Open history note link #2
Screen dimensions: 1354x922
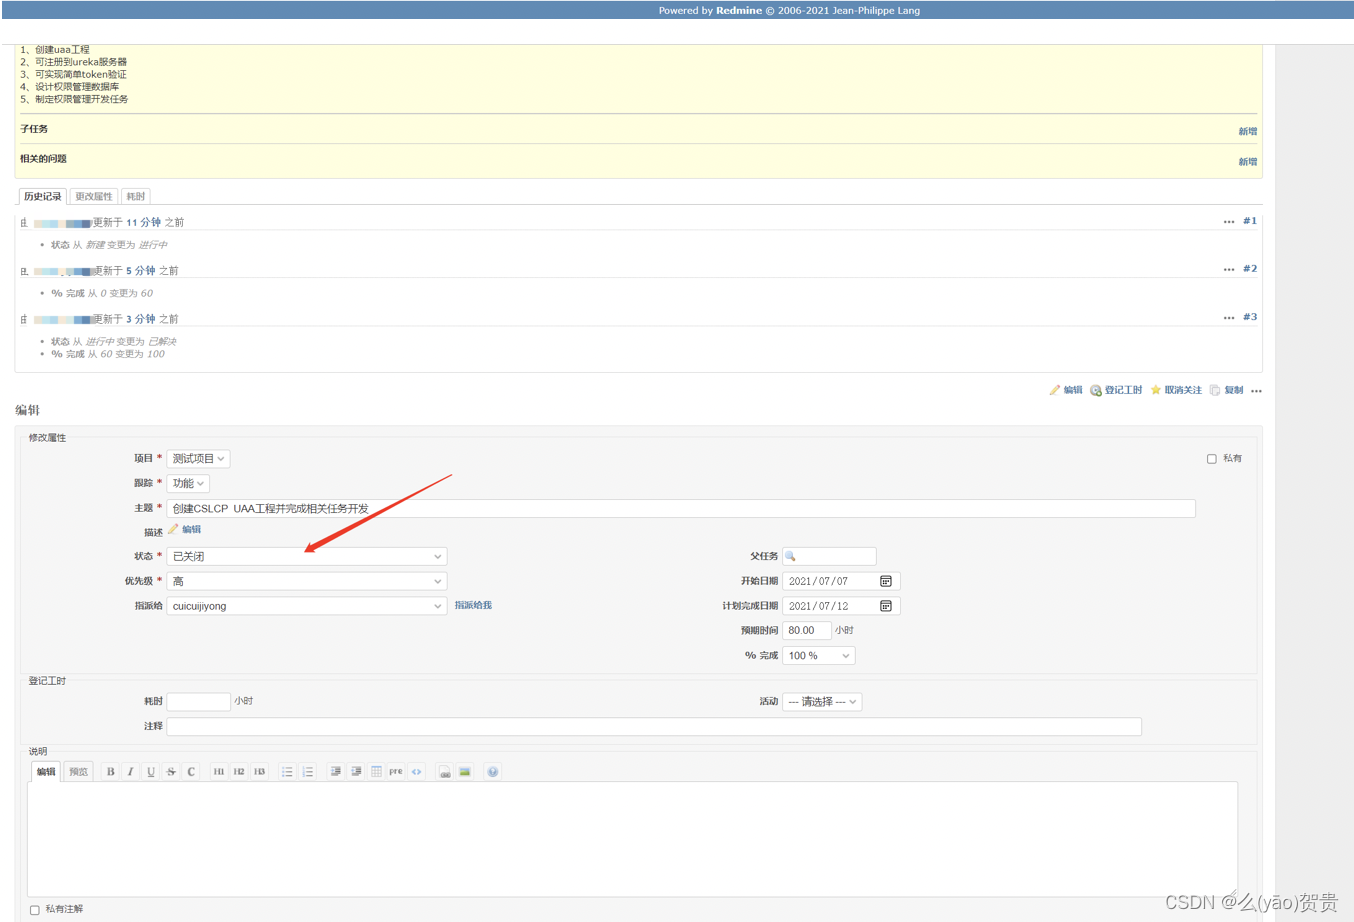point(1250,269)
